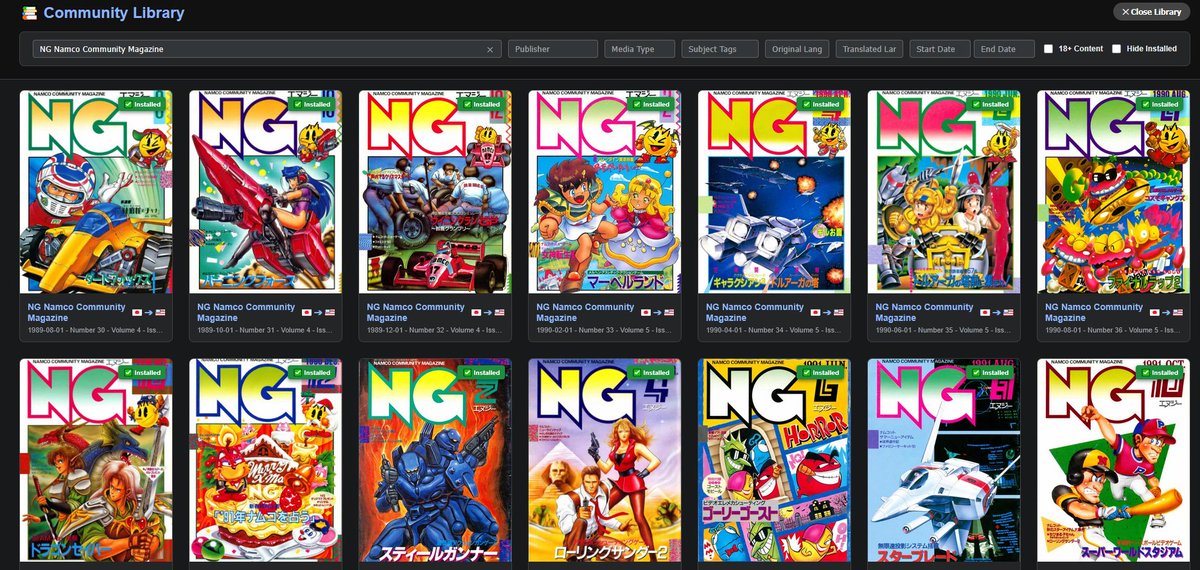Click Installed badge on Number 34 cover
This screenshot has width=1200, height=570.
coord(822,104)
